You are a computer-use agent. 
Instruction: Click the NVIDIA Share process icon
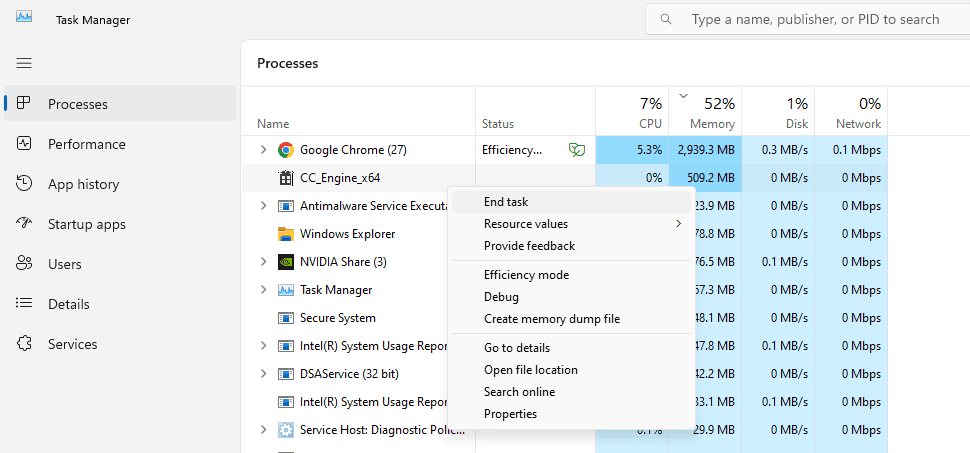(285, 262)
